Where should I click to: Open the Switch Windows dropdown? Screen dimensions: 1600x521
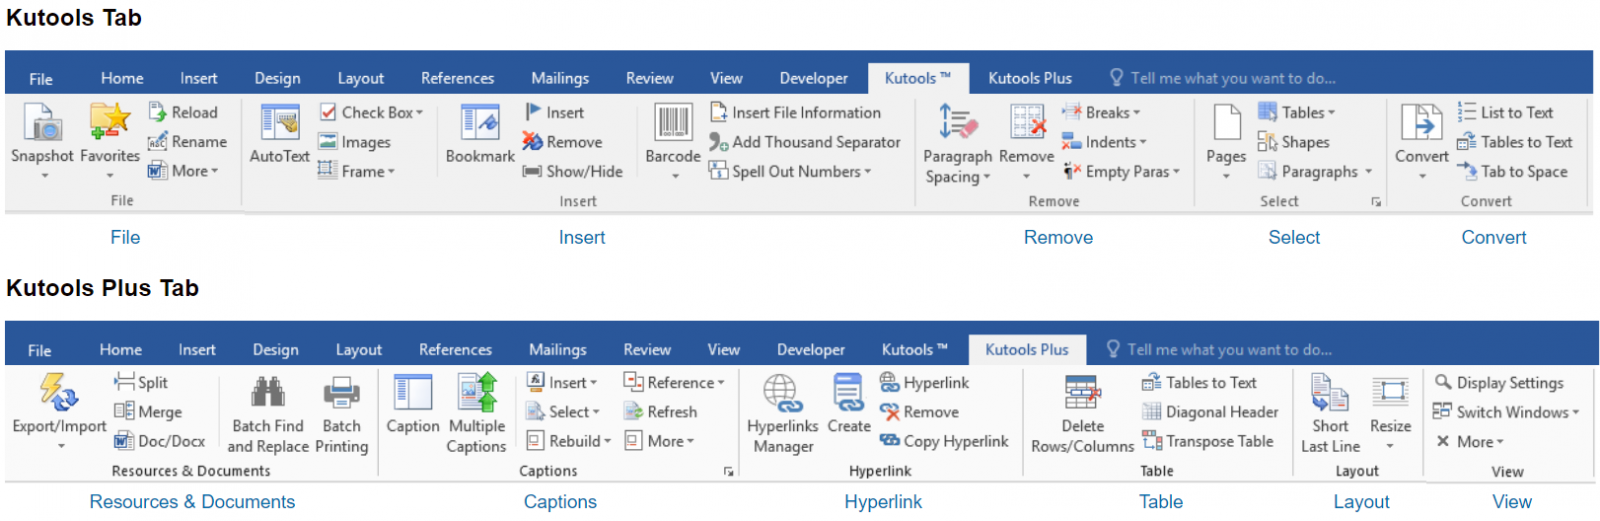[x=1576, y=412]
